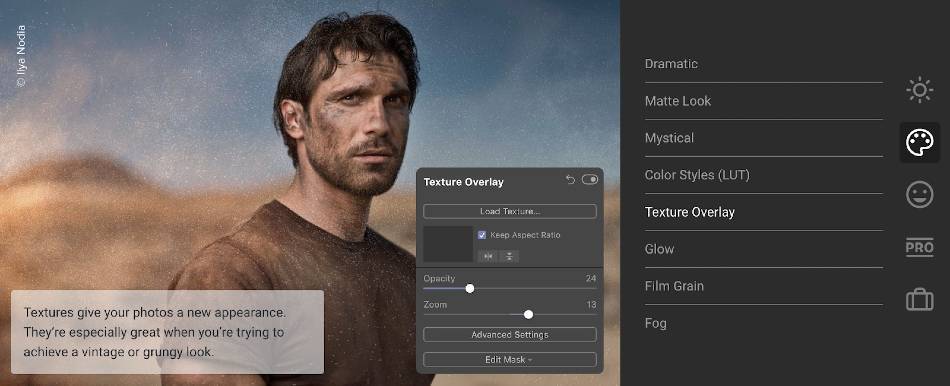Uncheck Keep Aspect Ratio checkbox
The width and height of the screenshot is (950, 386).
pyautogui.click(x=482, y=235)
